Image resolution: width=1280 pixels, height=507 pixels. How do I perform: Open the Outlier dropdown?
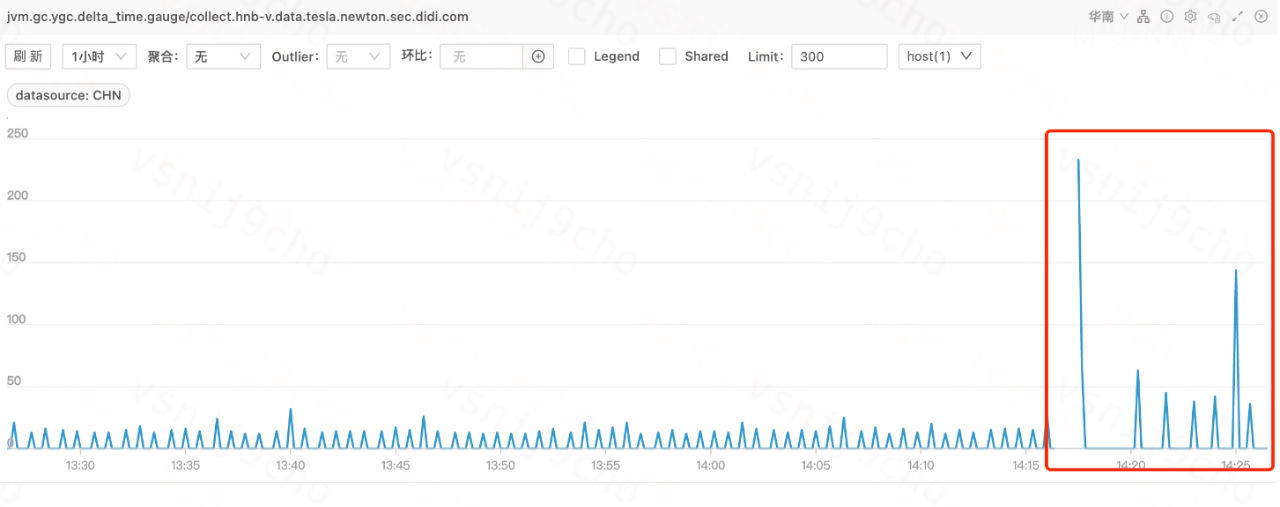(x=358, y=57)
